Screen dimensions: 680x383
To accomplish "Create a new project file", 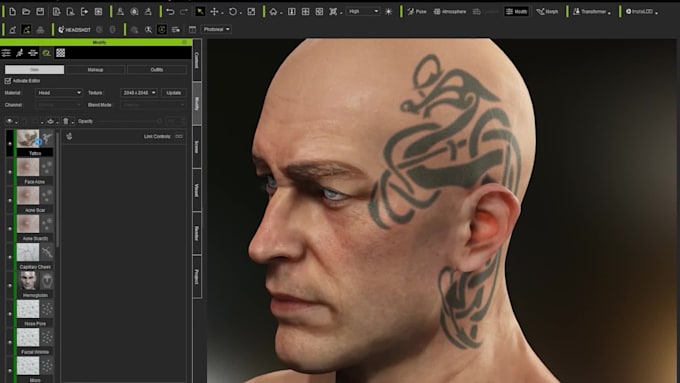I will [x=13, y=12].
